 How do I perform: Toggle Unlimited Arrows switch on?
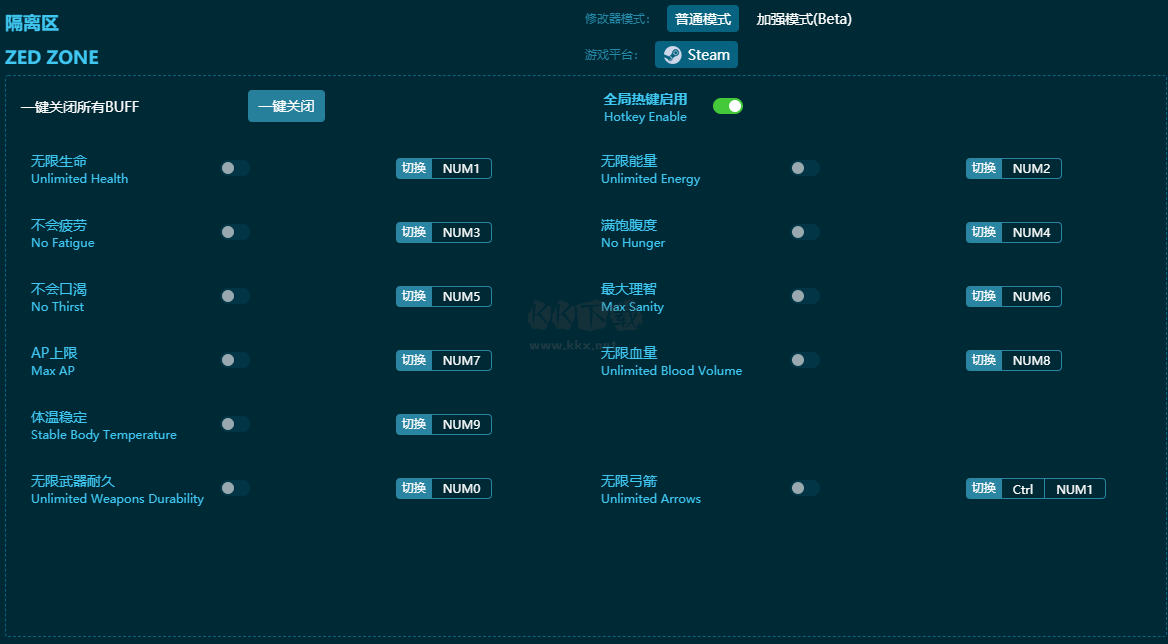coord(805,488)
